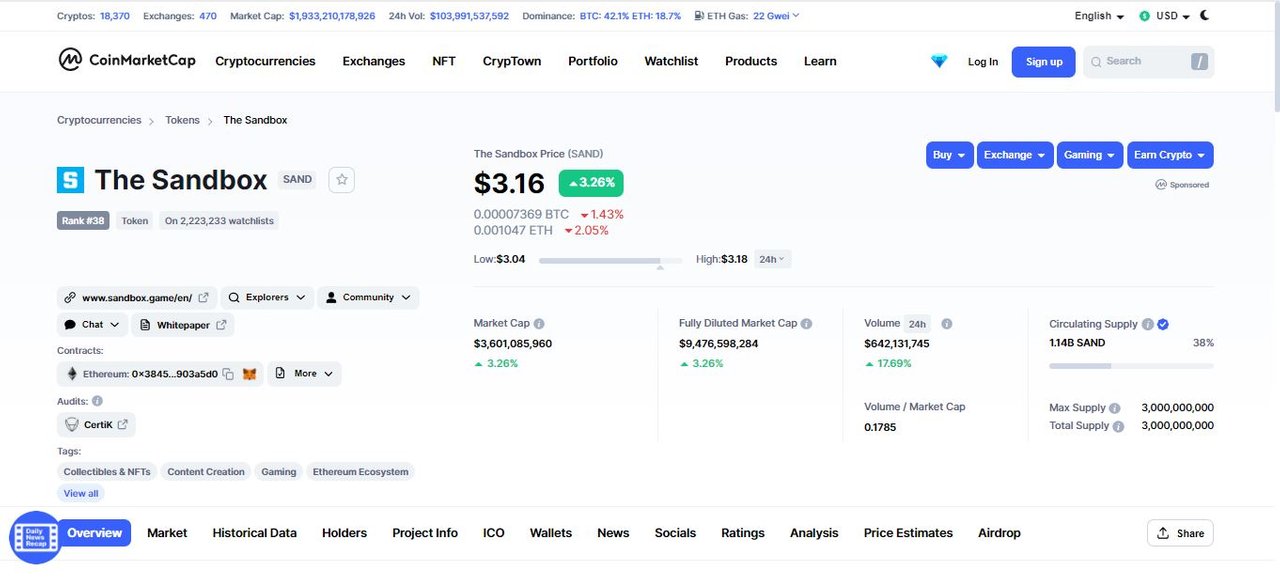
Task: Open Market Cap info tooltip icon
Action: [x=539, y=324]
